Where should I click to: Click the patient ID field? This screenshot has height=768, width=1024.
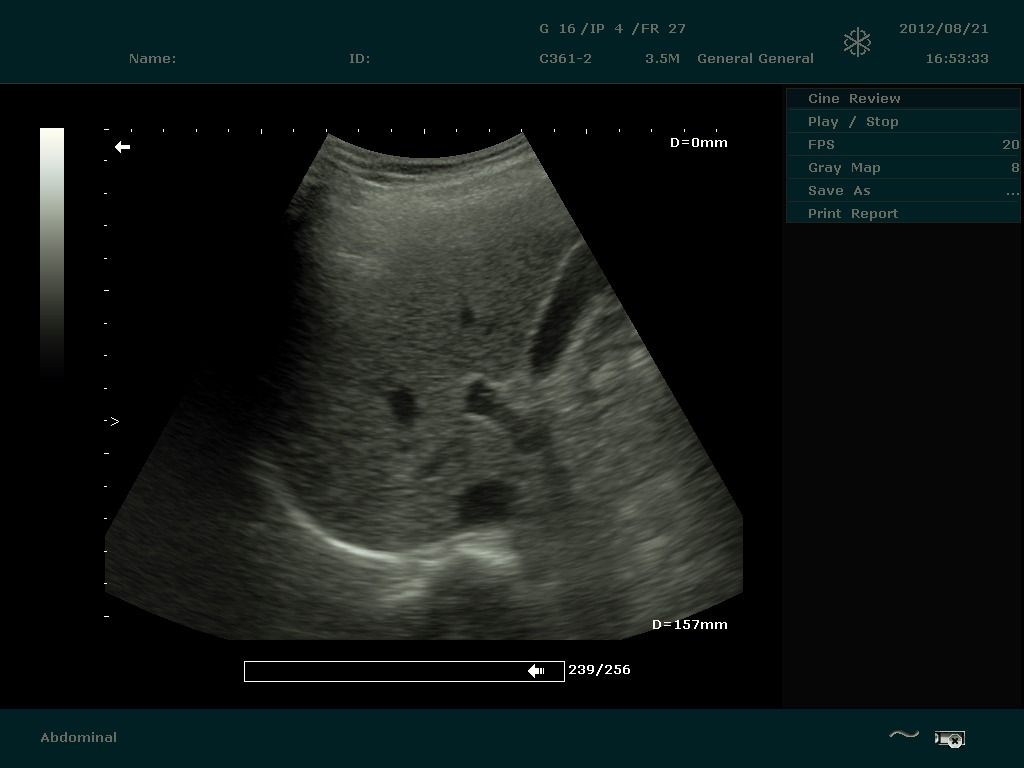pos(360,58)
